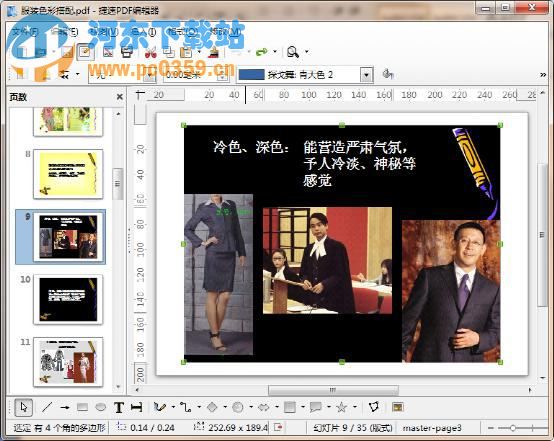
Task: Click the document modified indicator in status bar
Action: pos(278,428)
